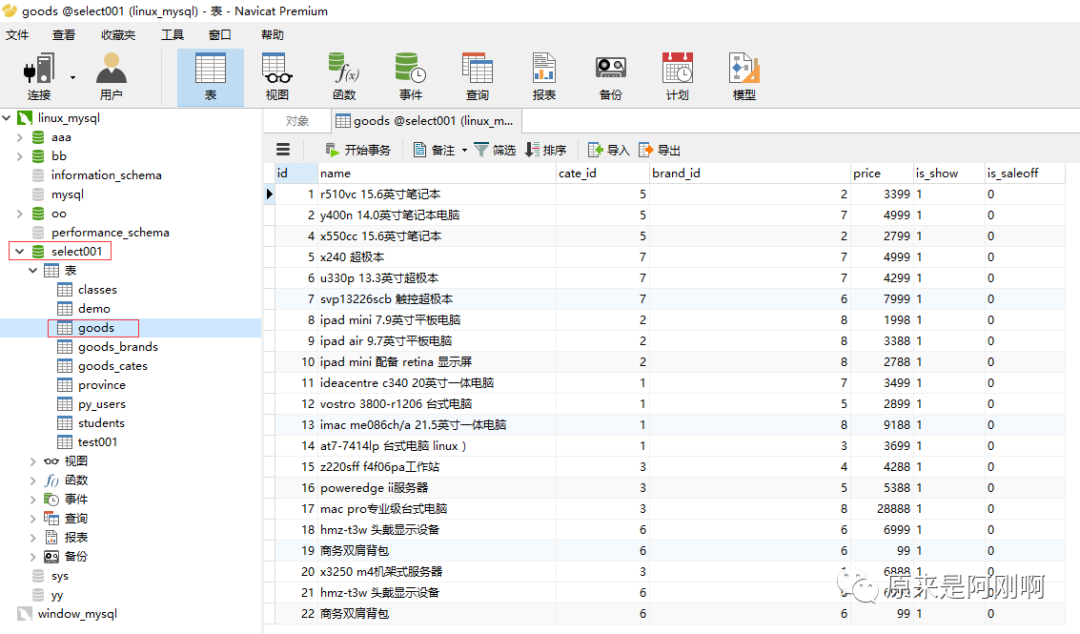Open the 文件 menu
Screen dimensions: 1080x634
[17, 34]
